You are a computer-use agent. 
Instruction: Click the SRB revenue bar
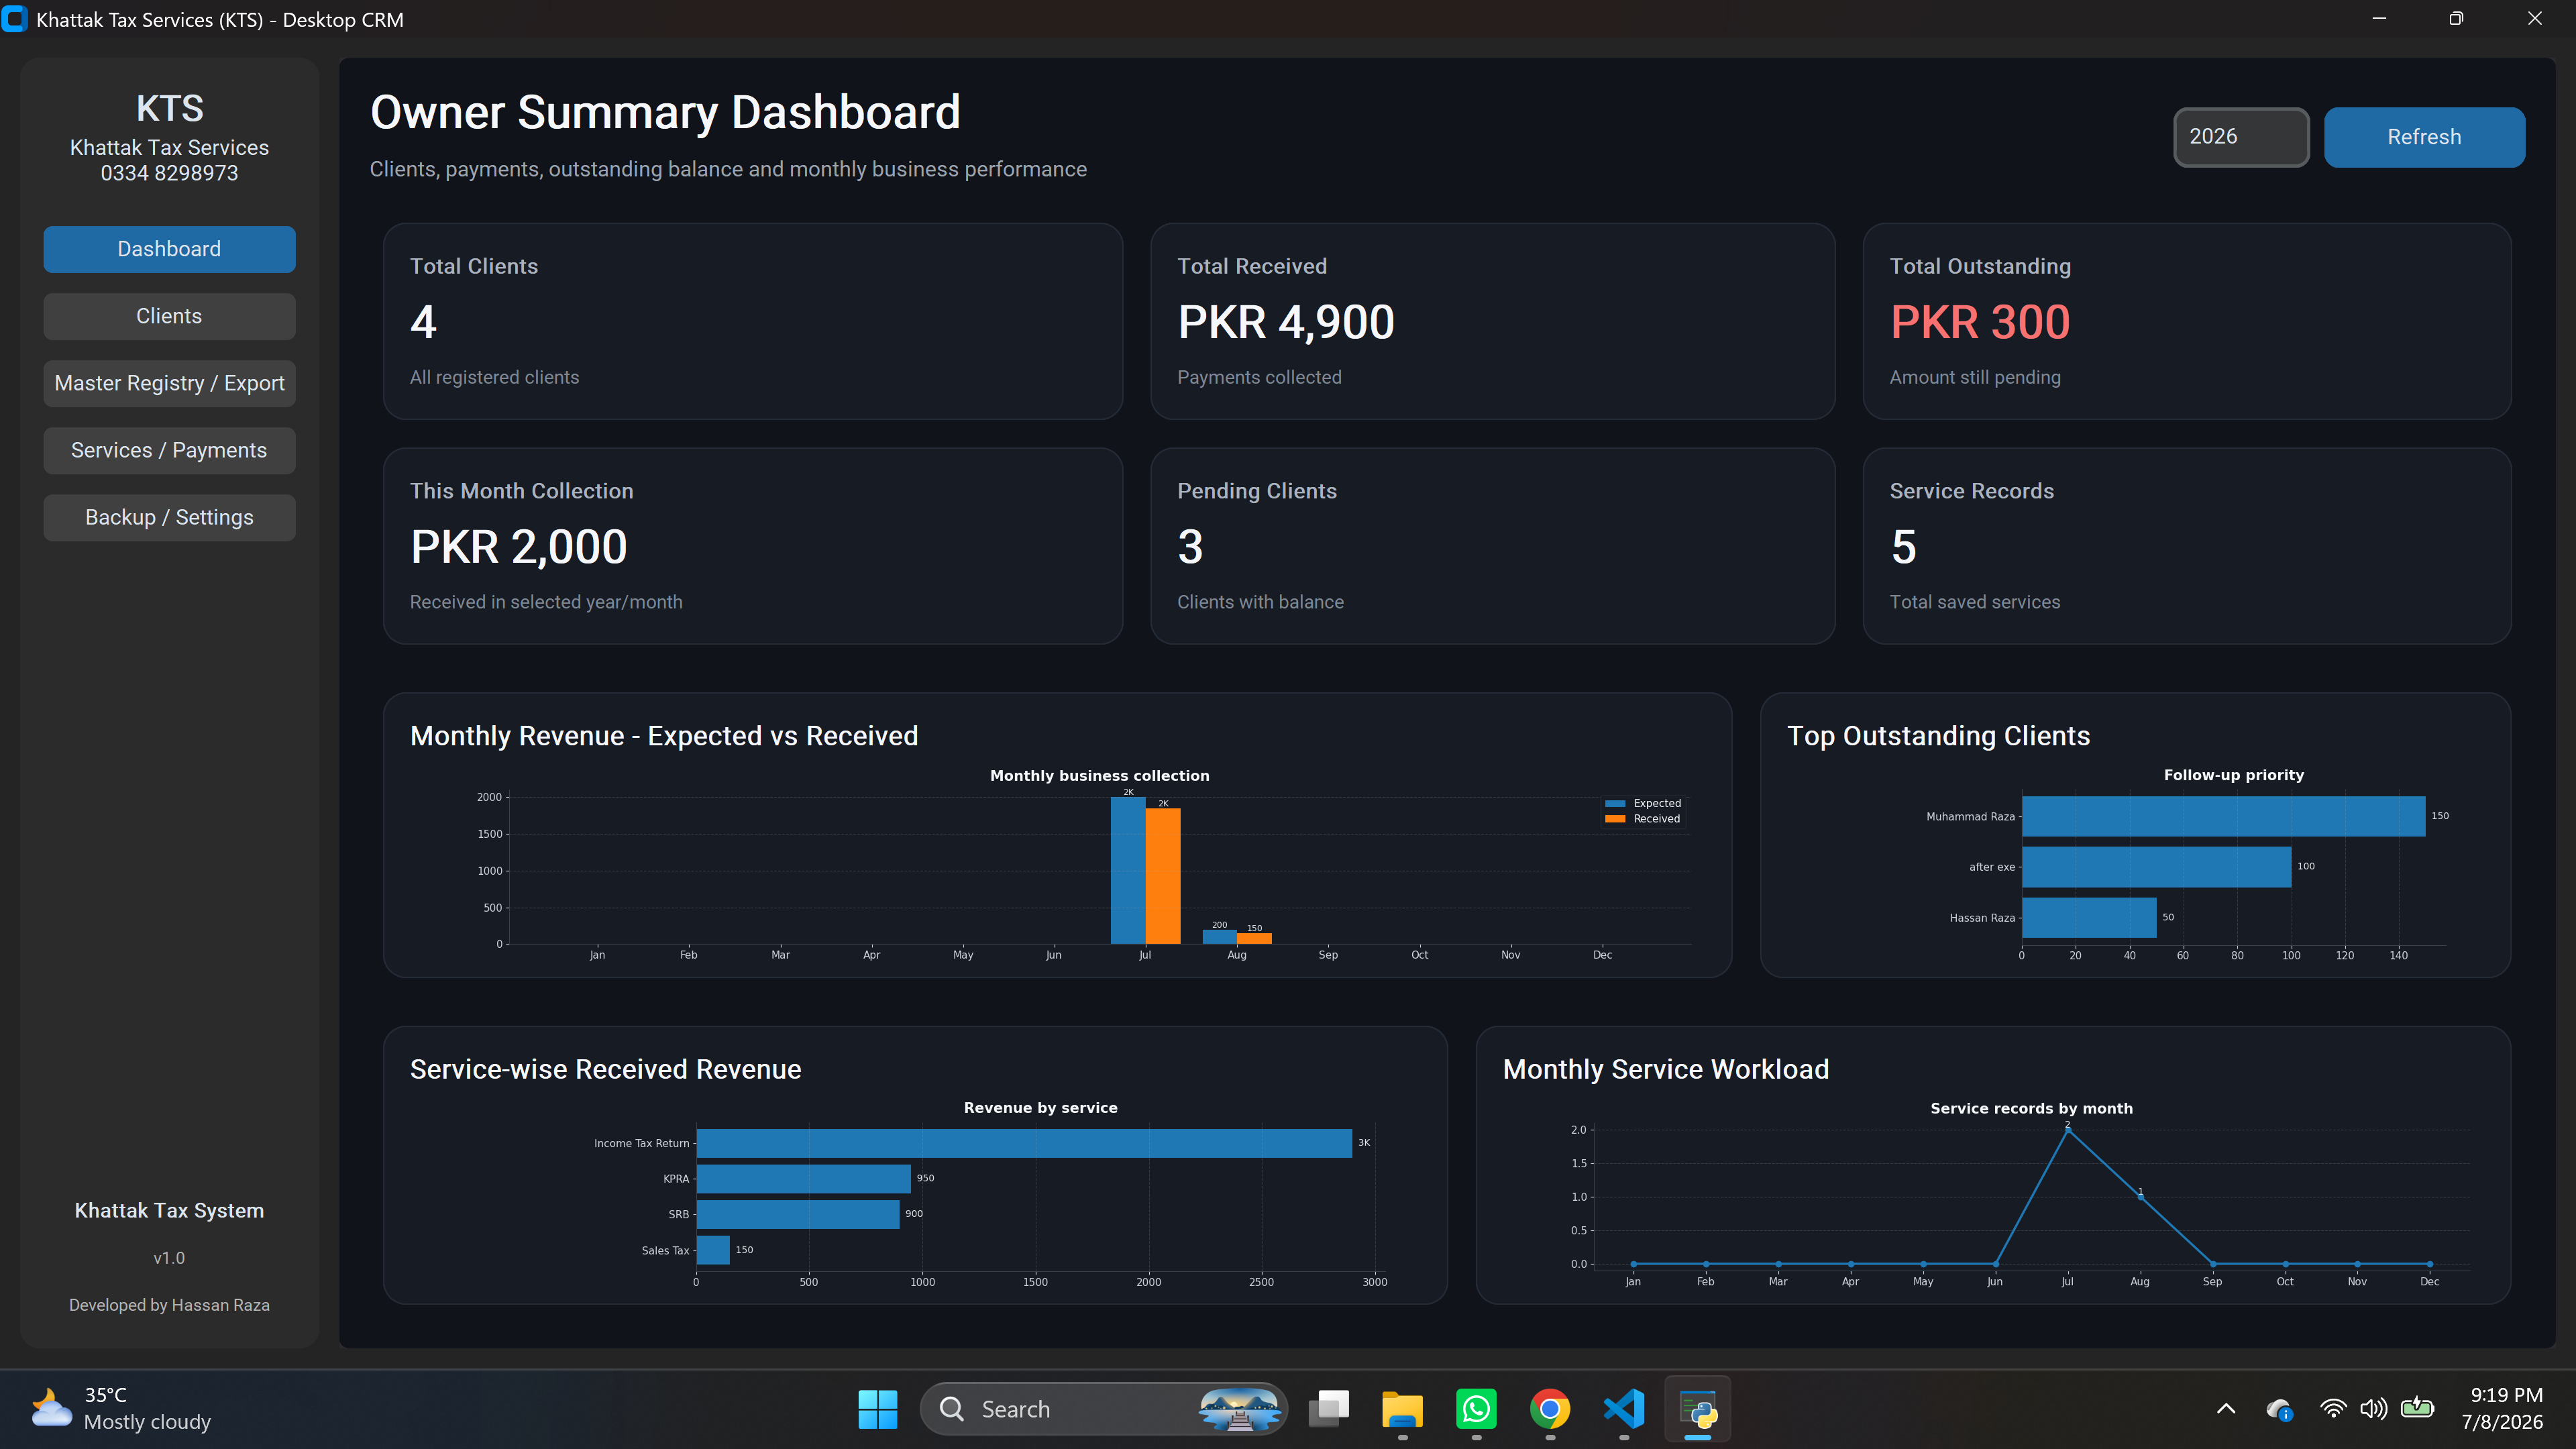point(798,1214)
